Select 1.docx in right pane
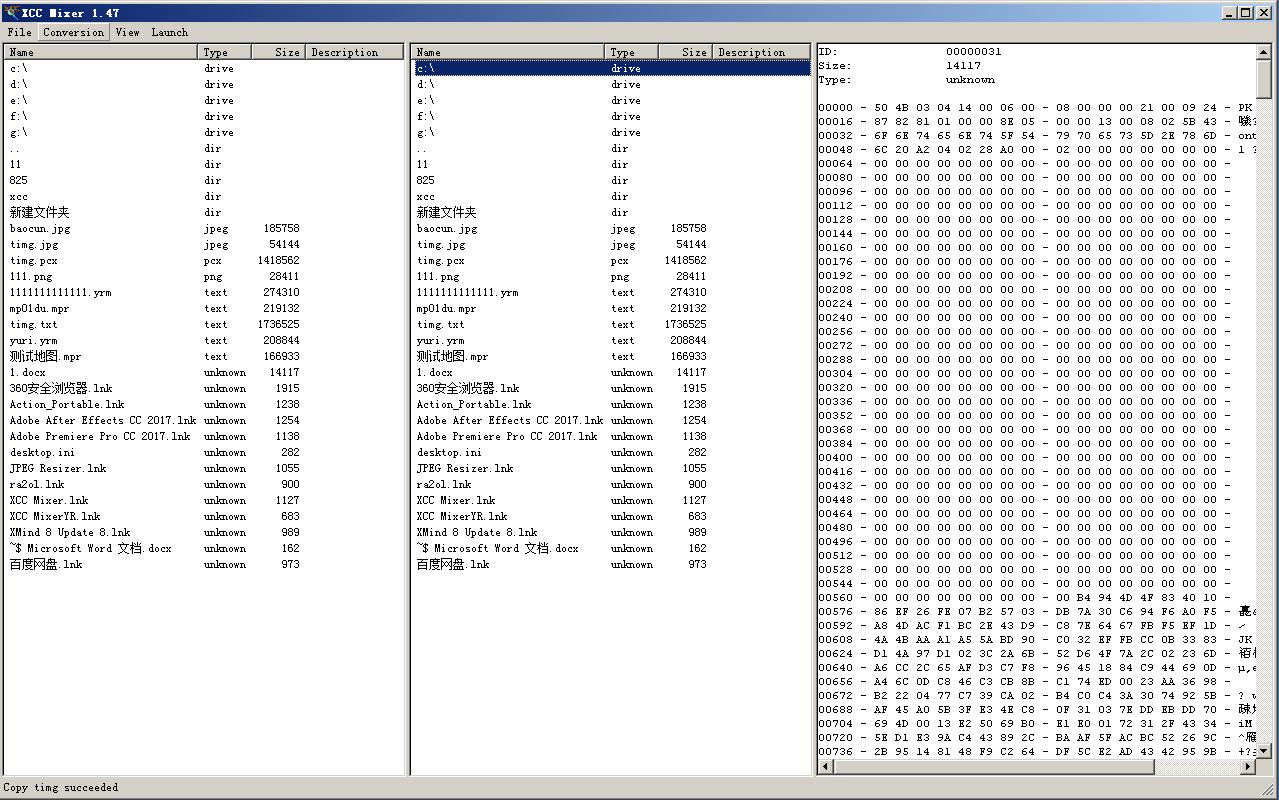This screenshot has height=800, width=1279. [x=435, y=372]
